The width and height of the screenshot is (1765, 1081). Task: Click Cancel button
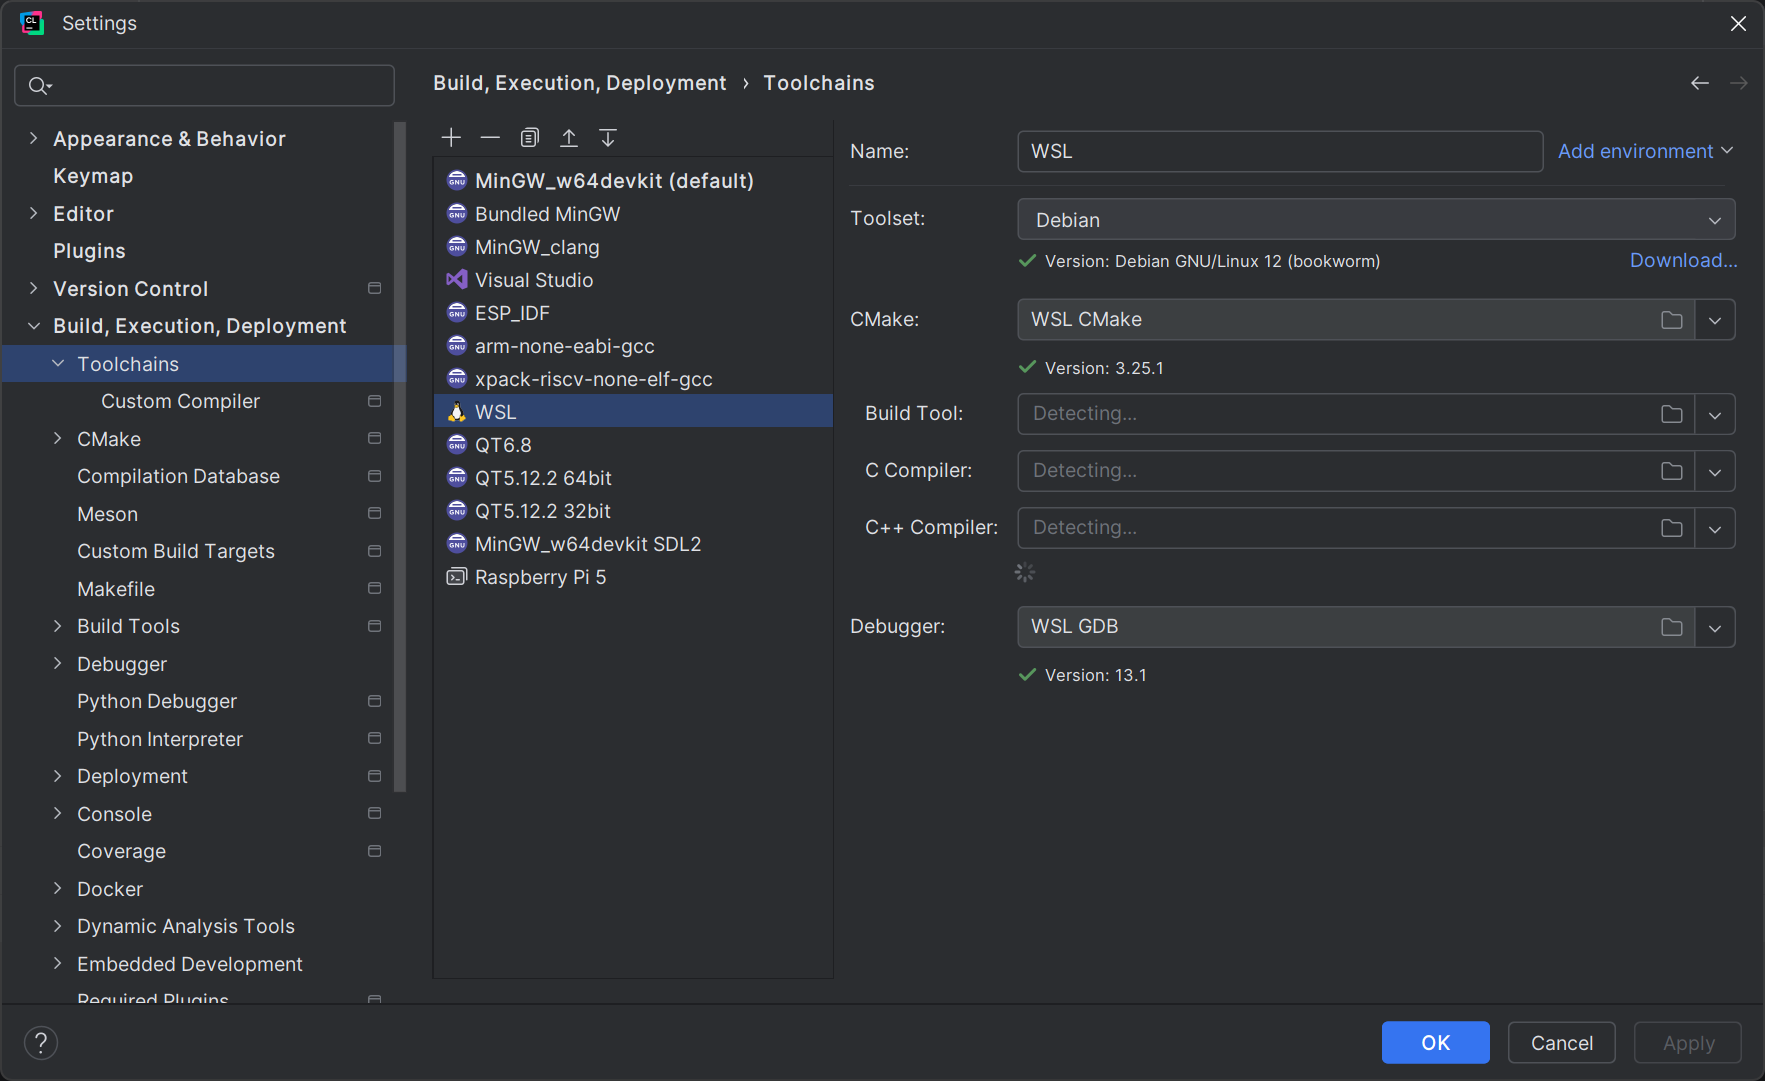1561,1043
